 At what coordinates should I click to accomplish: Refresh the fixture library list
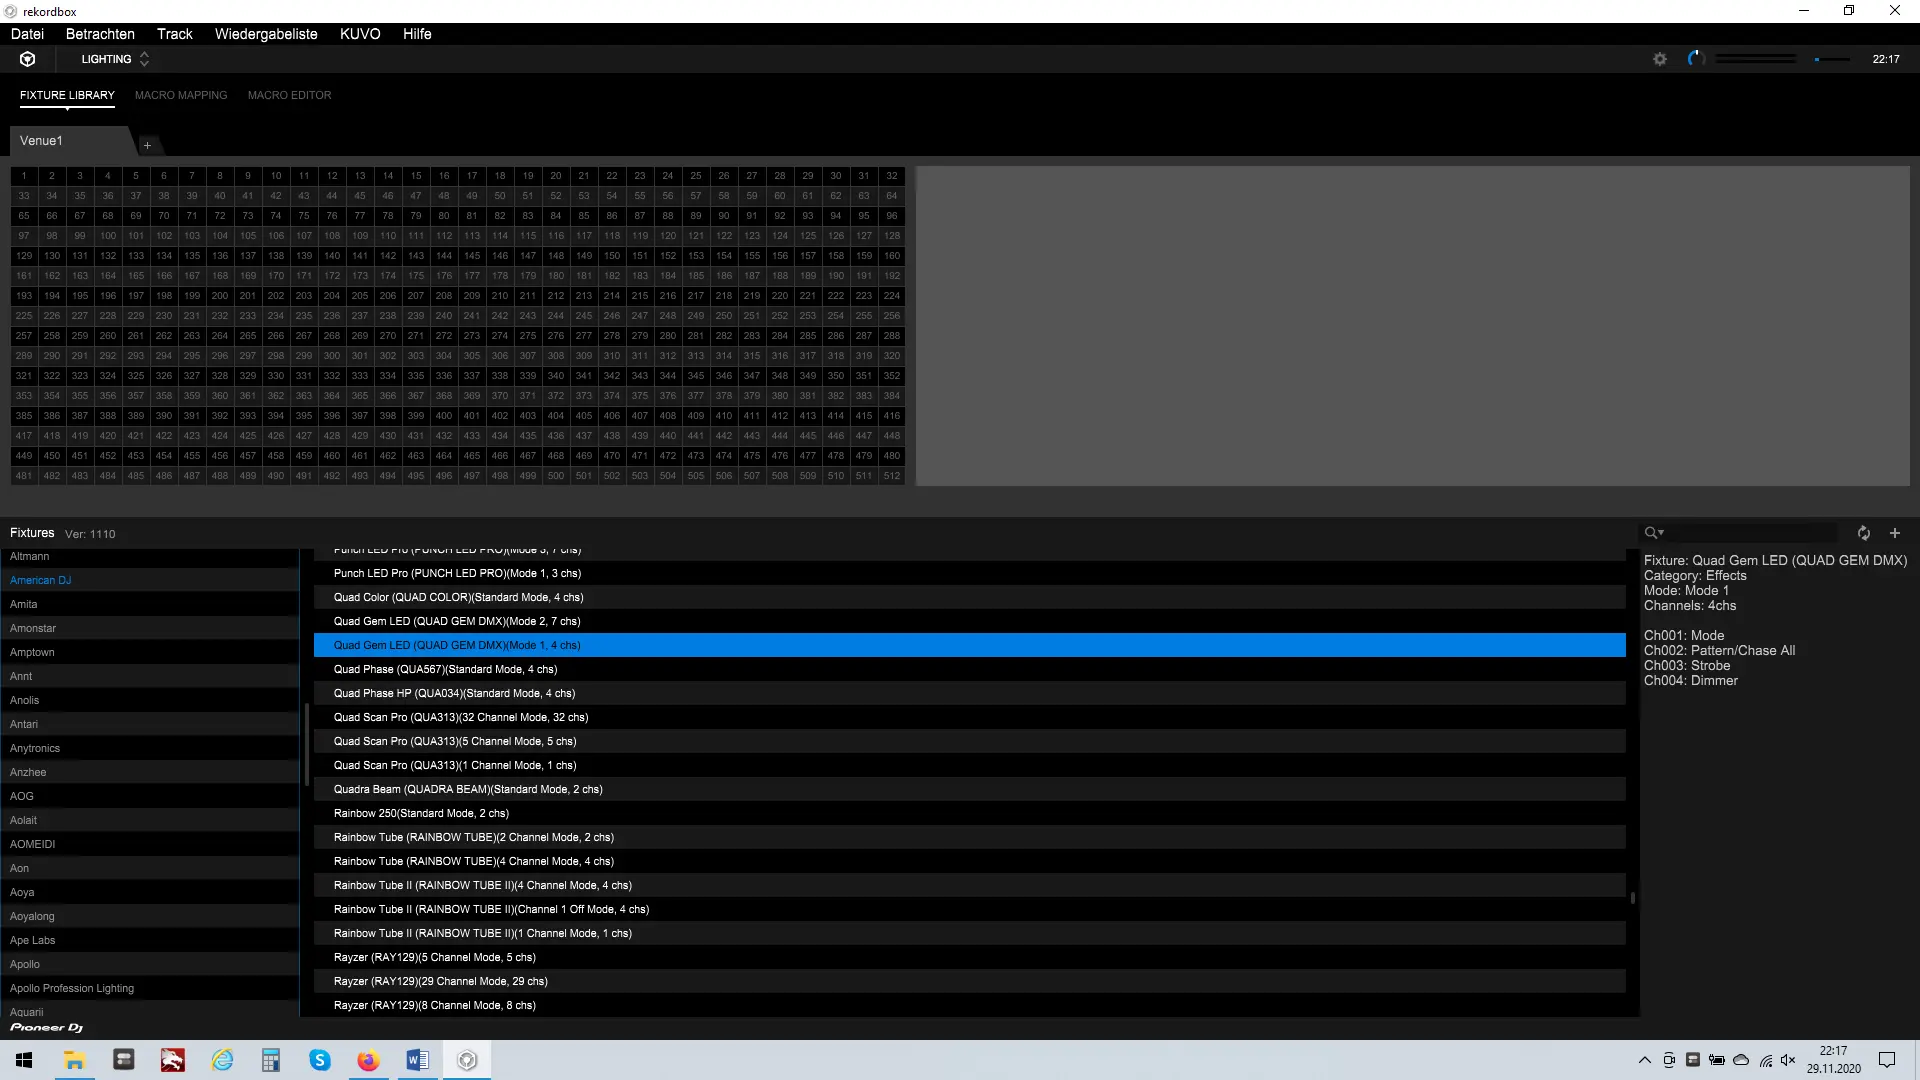tap(1863, 533)
